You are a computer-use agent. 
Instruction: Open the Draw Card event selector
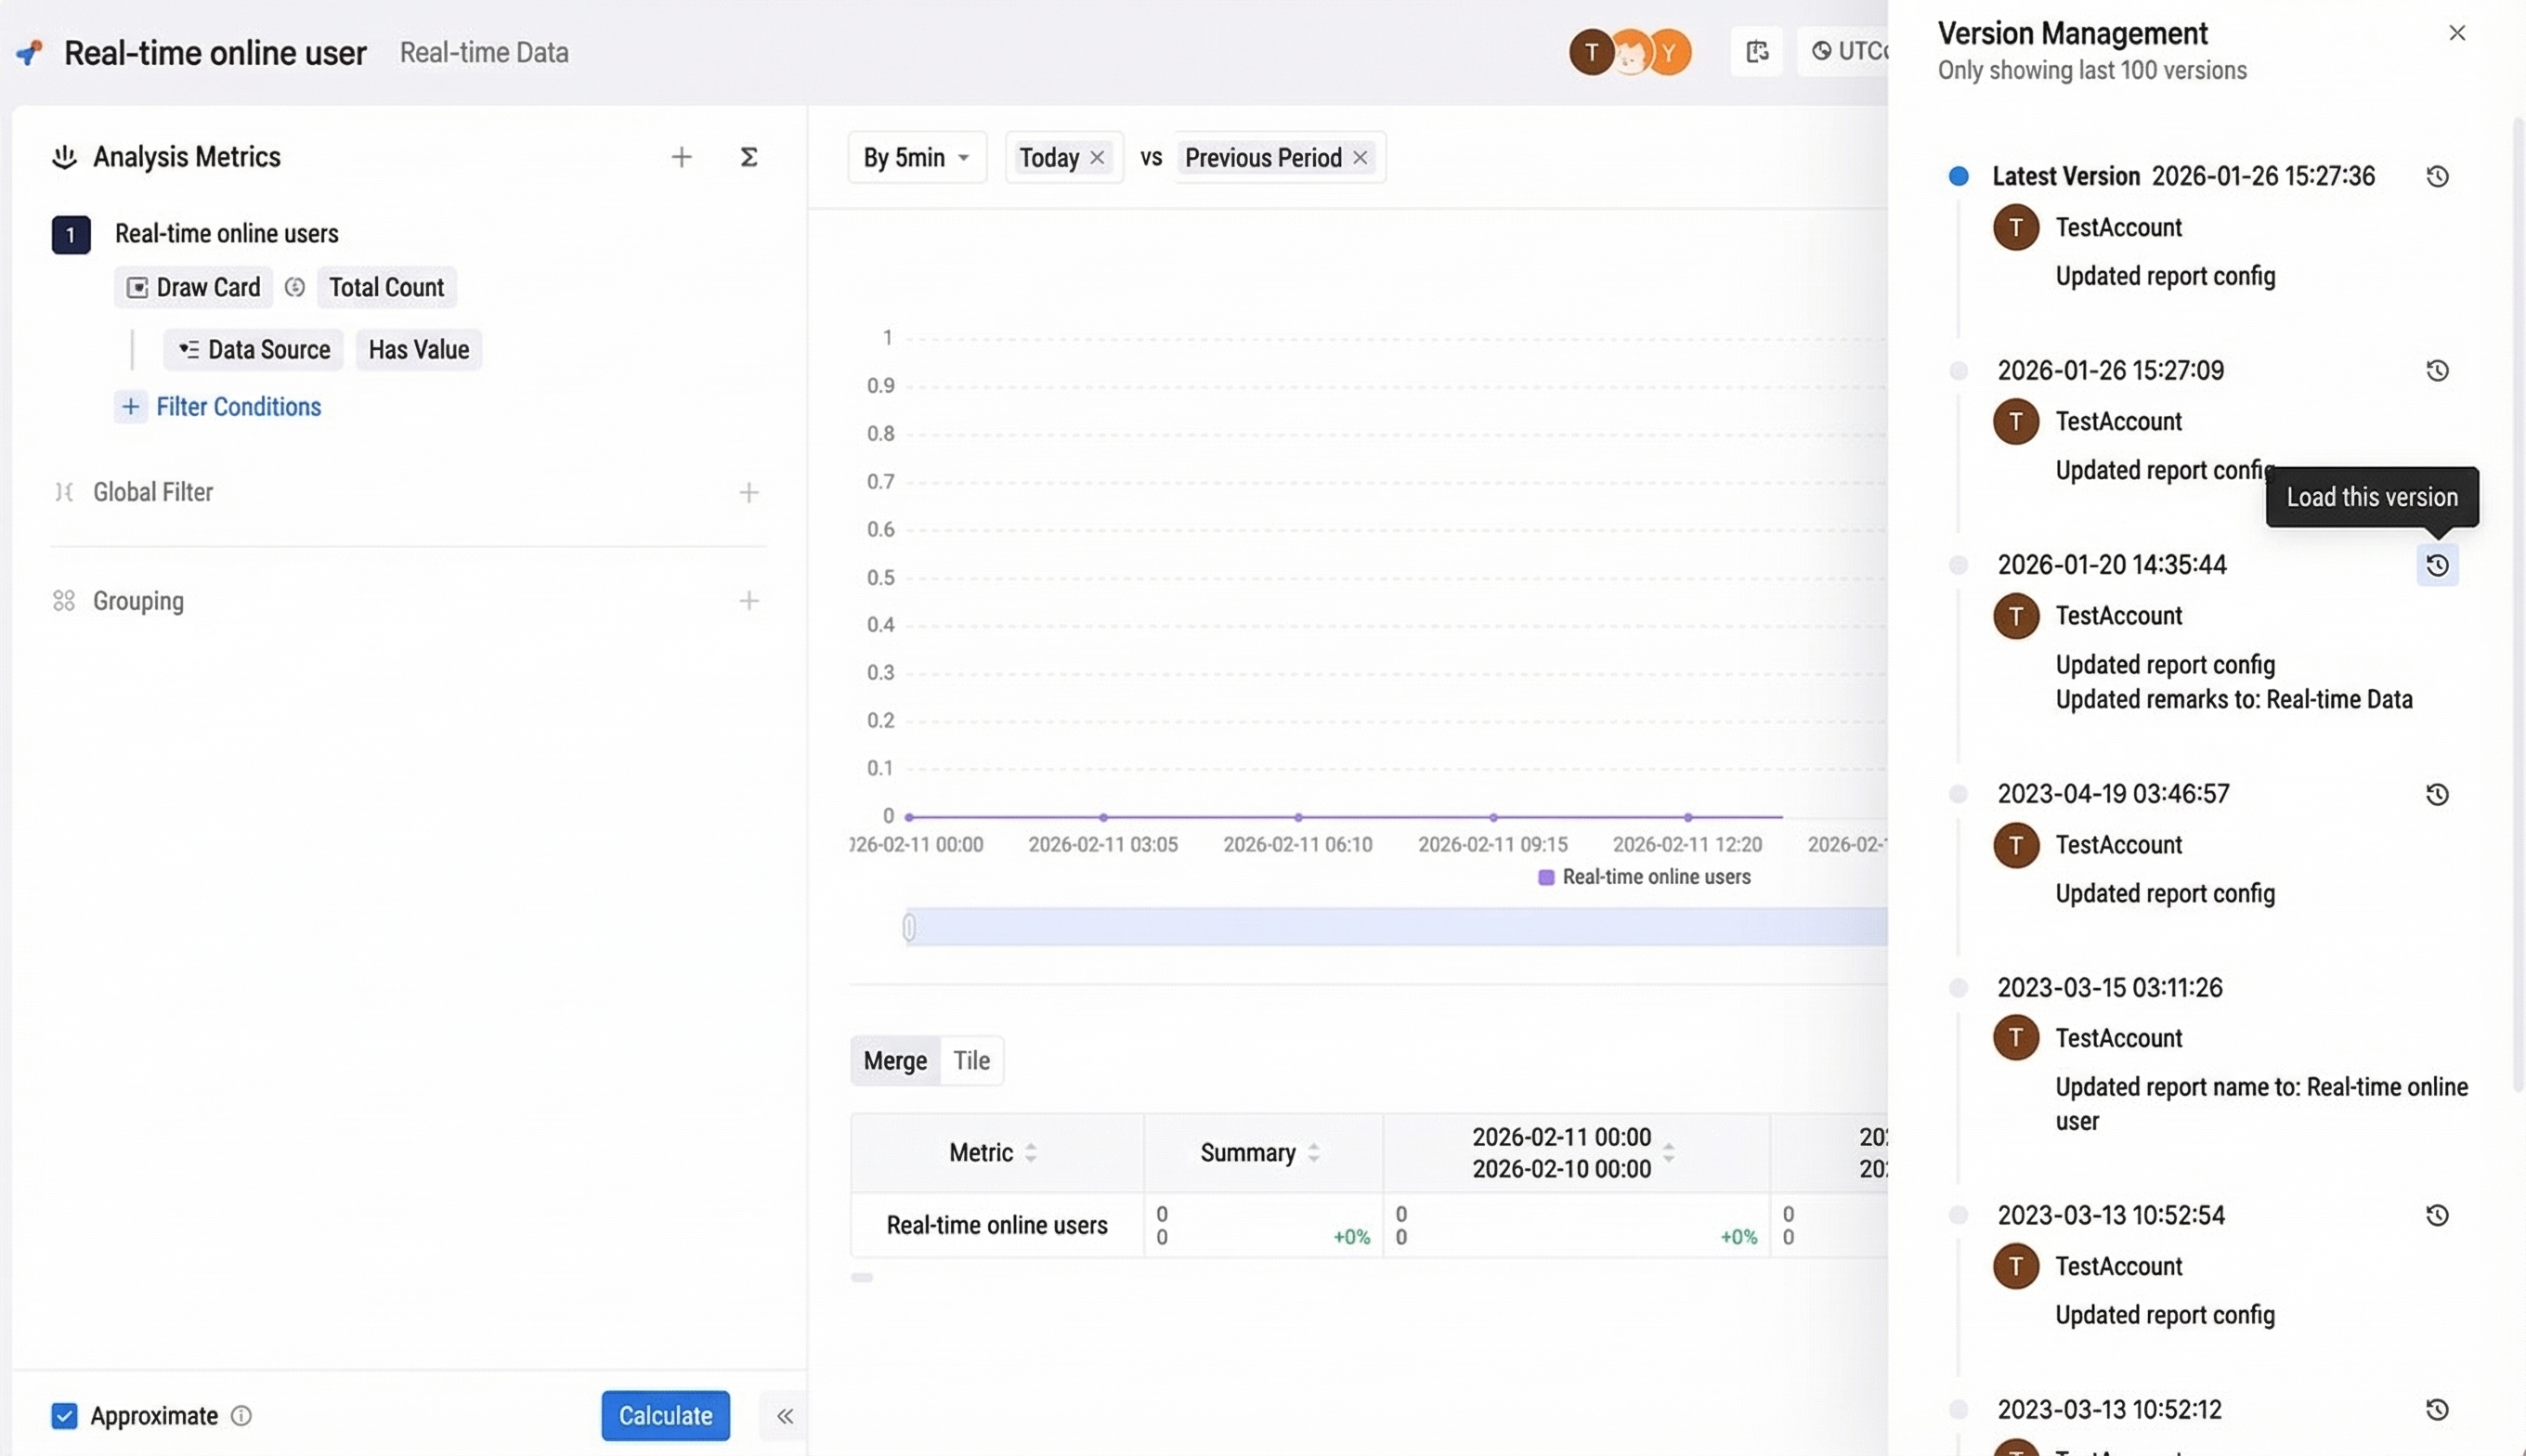[193, 287]
